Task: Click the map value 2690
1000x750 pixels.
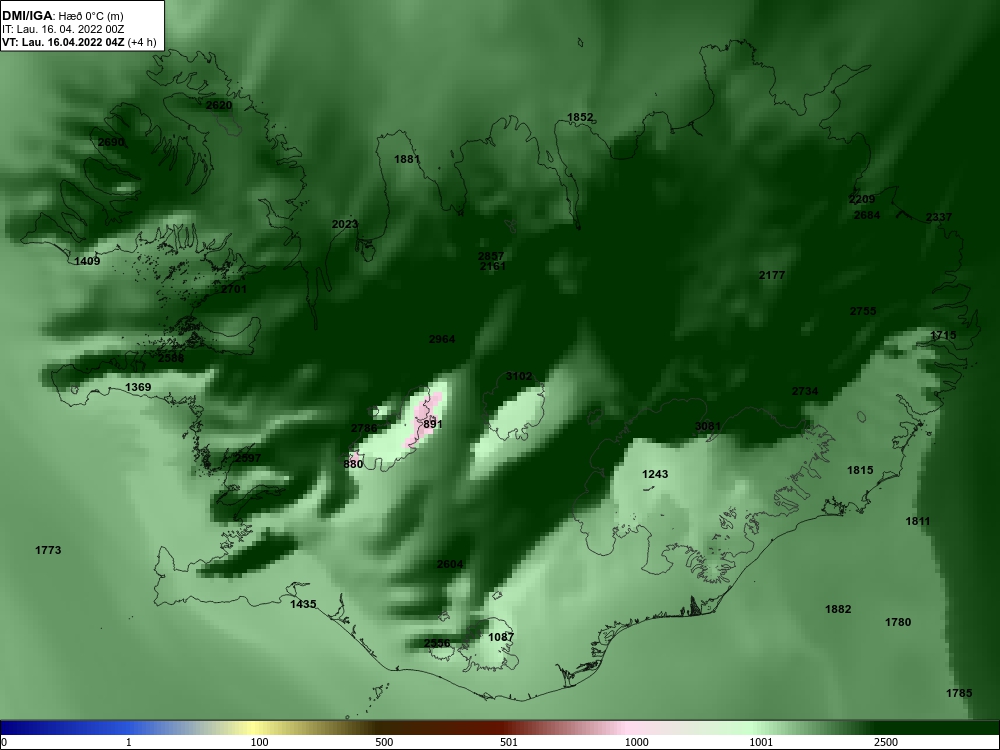Action: pyautogui.click(x=112, y=142)
